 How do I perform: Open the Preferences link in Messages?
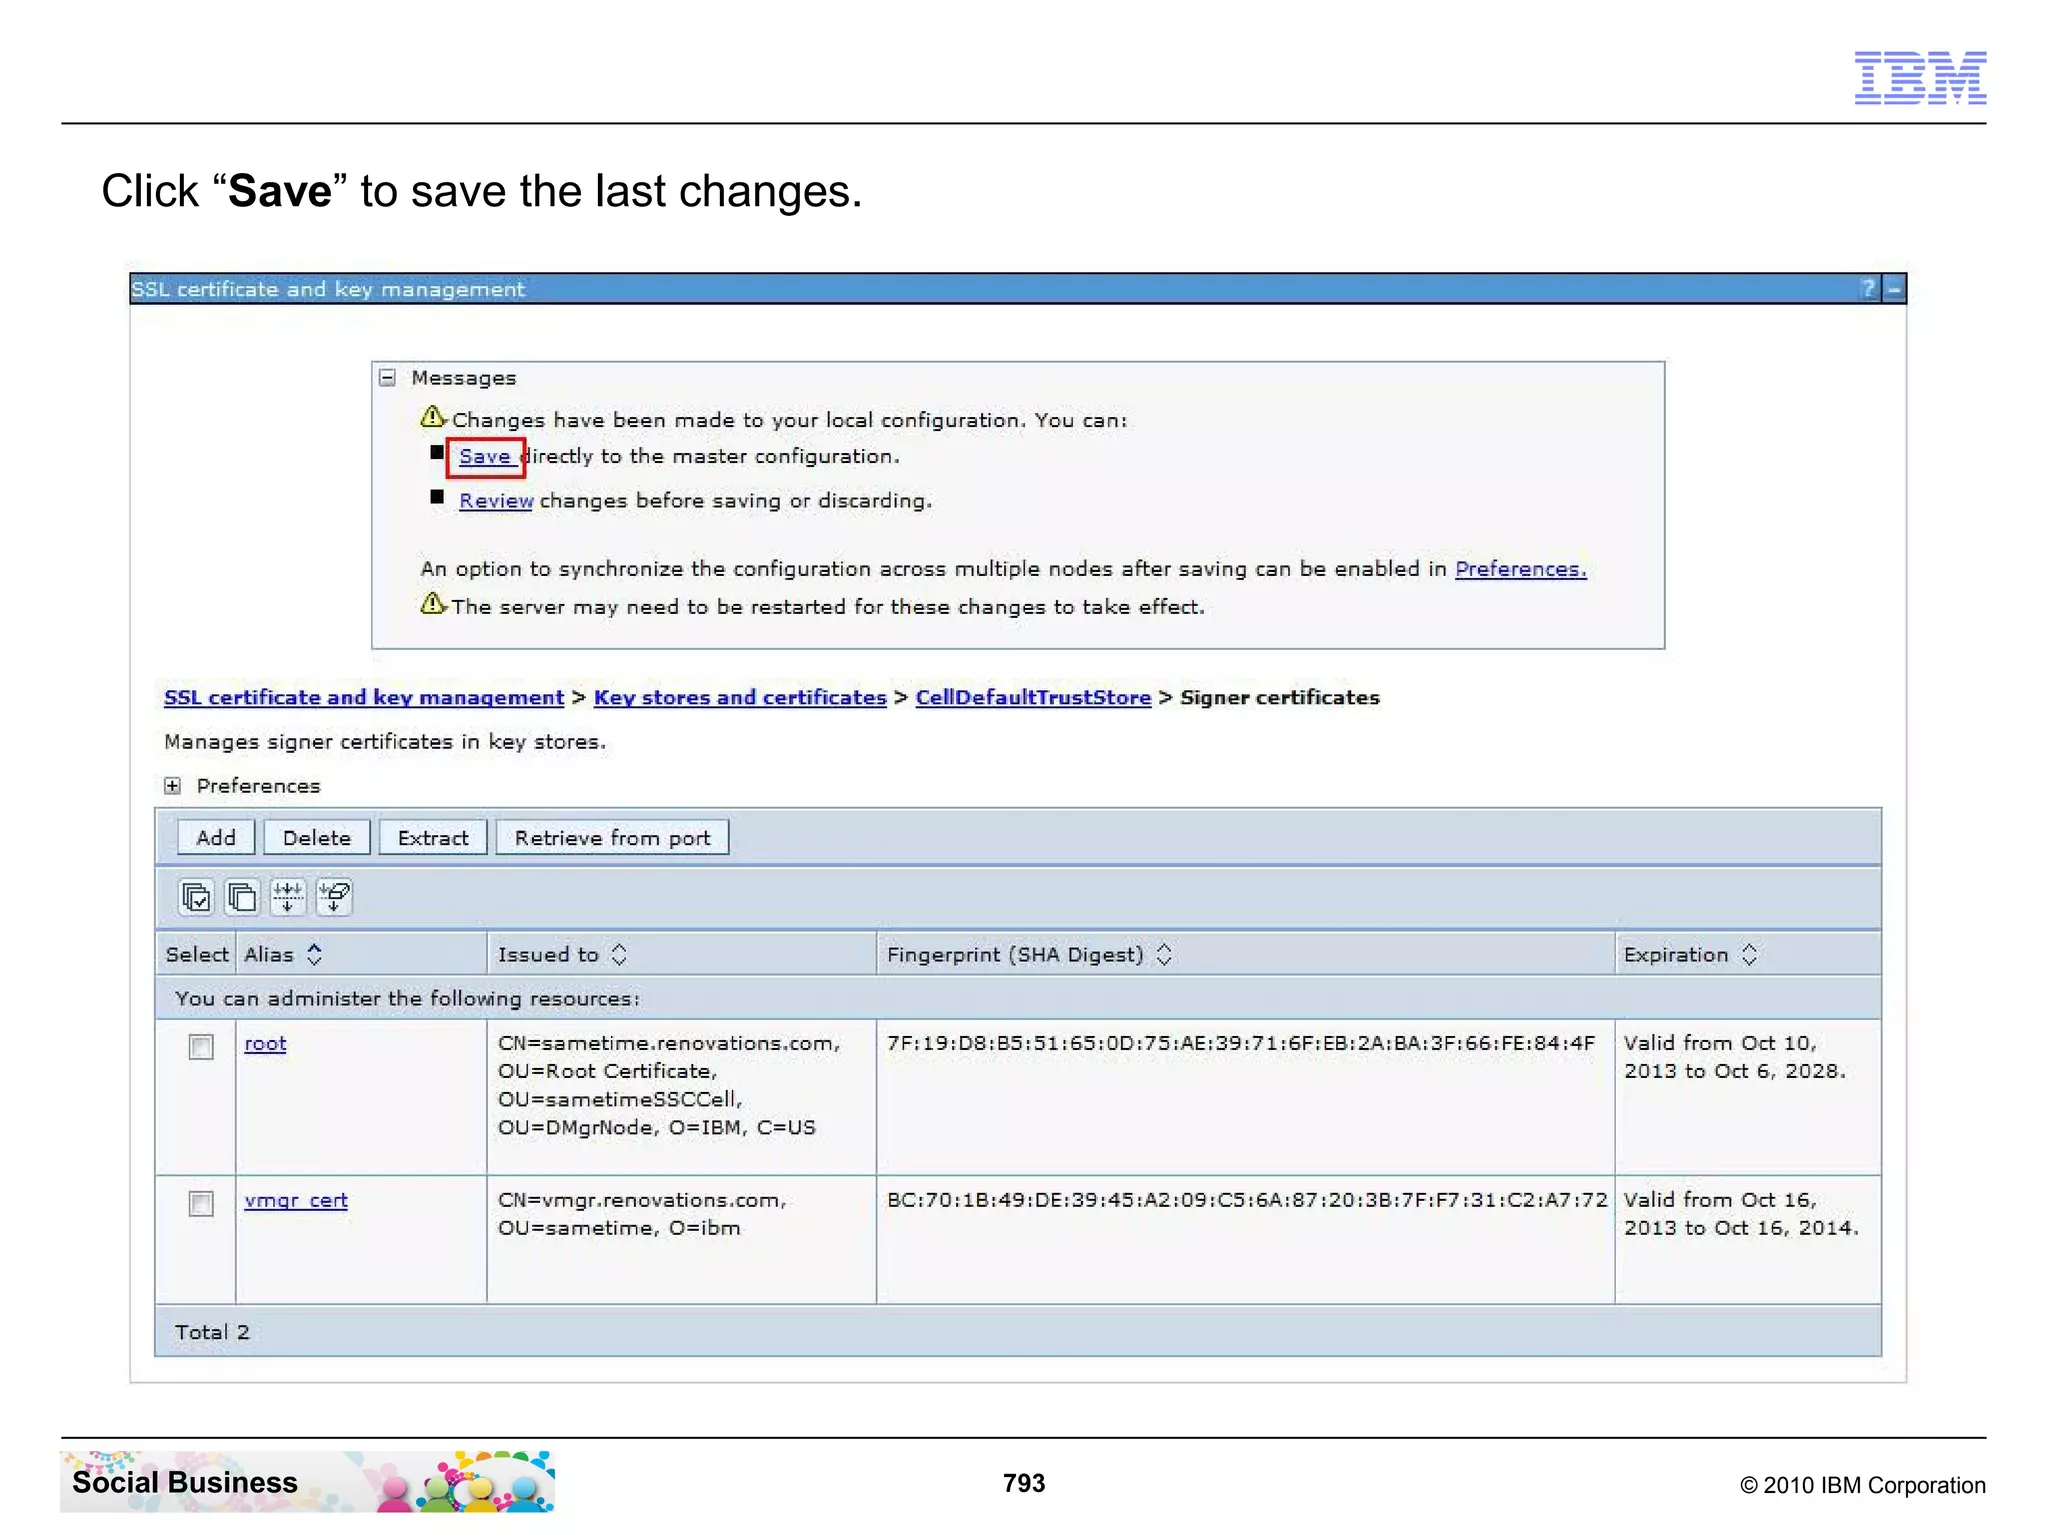point(1520,569)
